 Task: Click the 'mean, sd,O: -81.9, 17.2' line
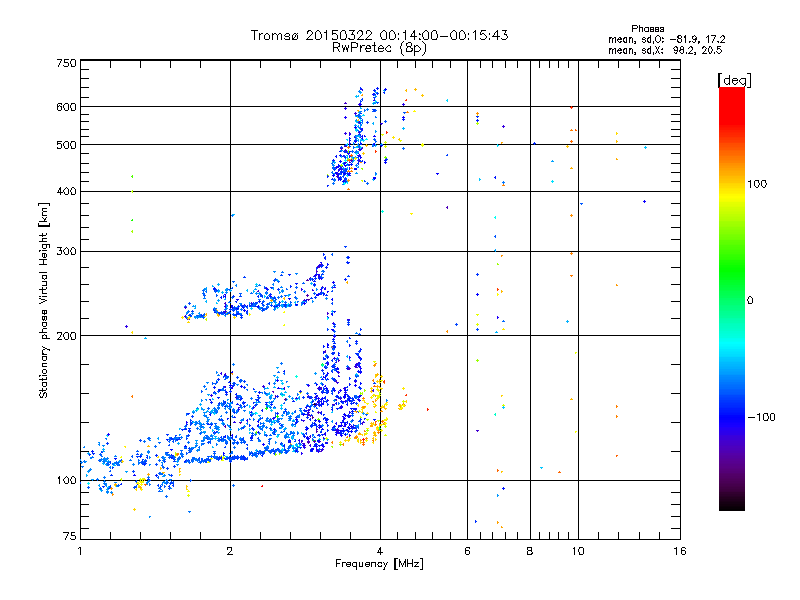pos(666,40)
